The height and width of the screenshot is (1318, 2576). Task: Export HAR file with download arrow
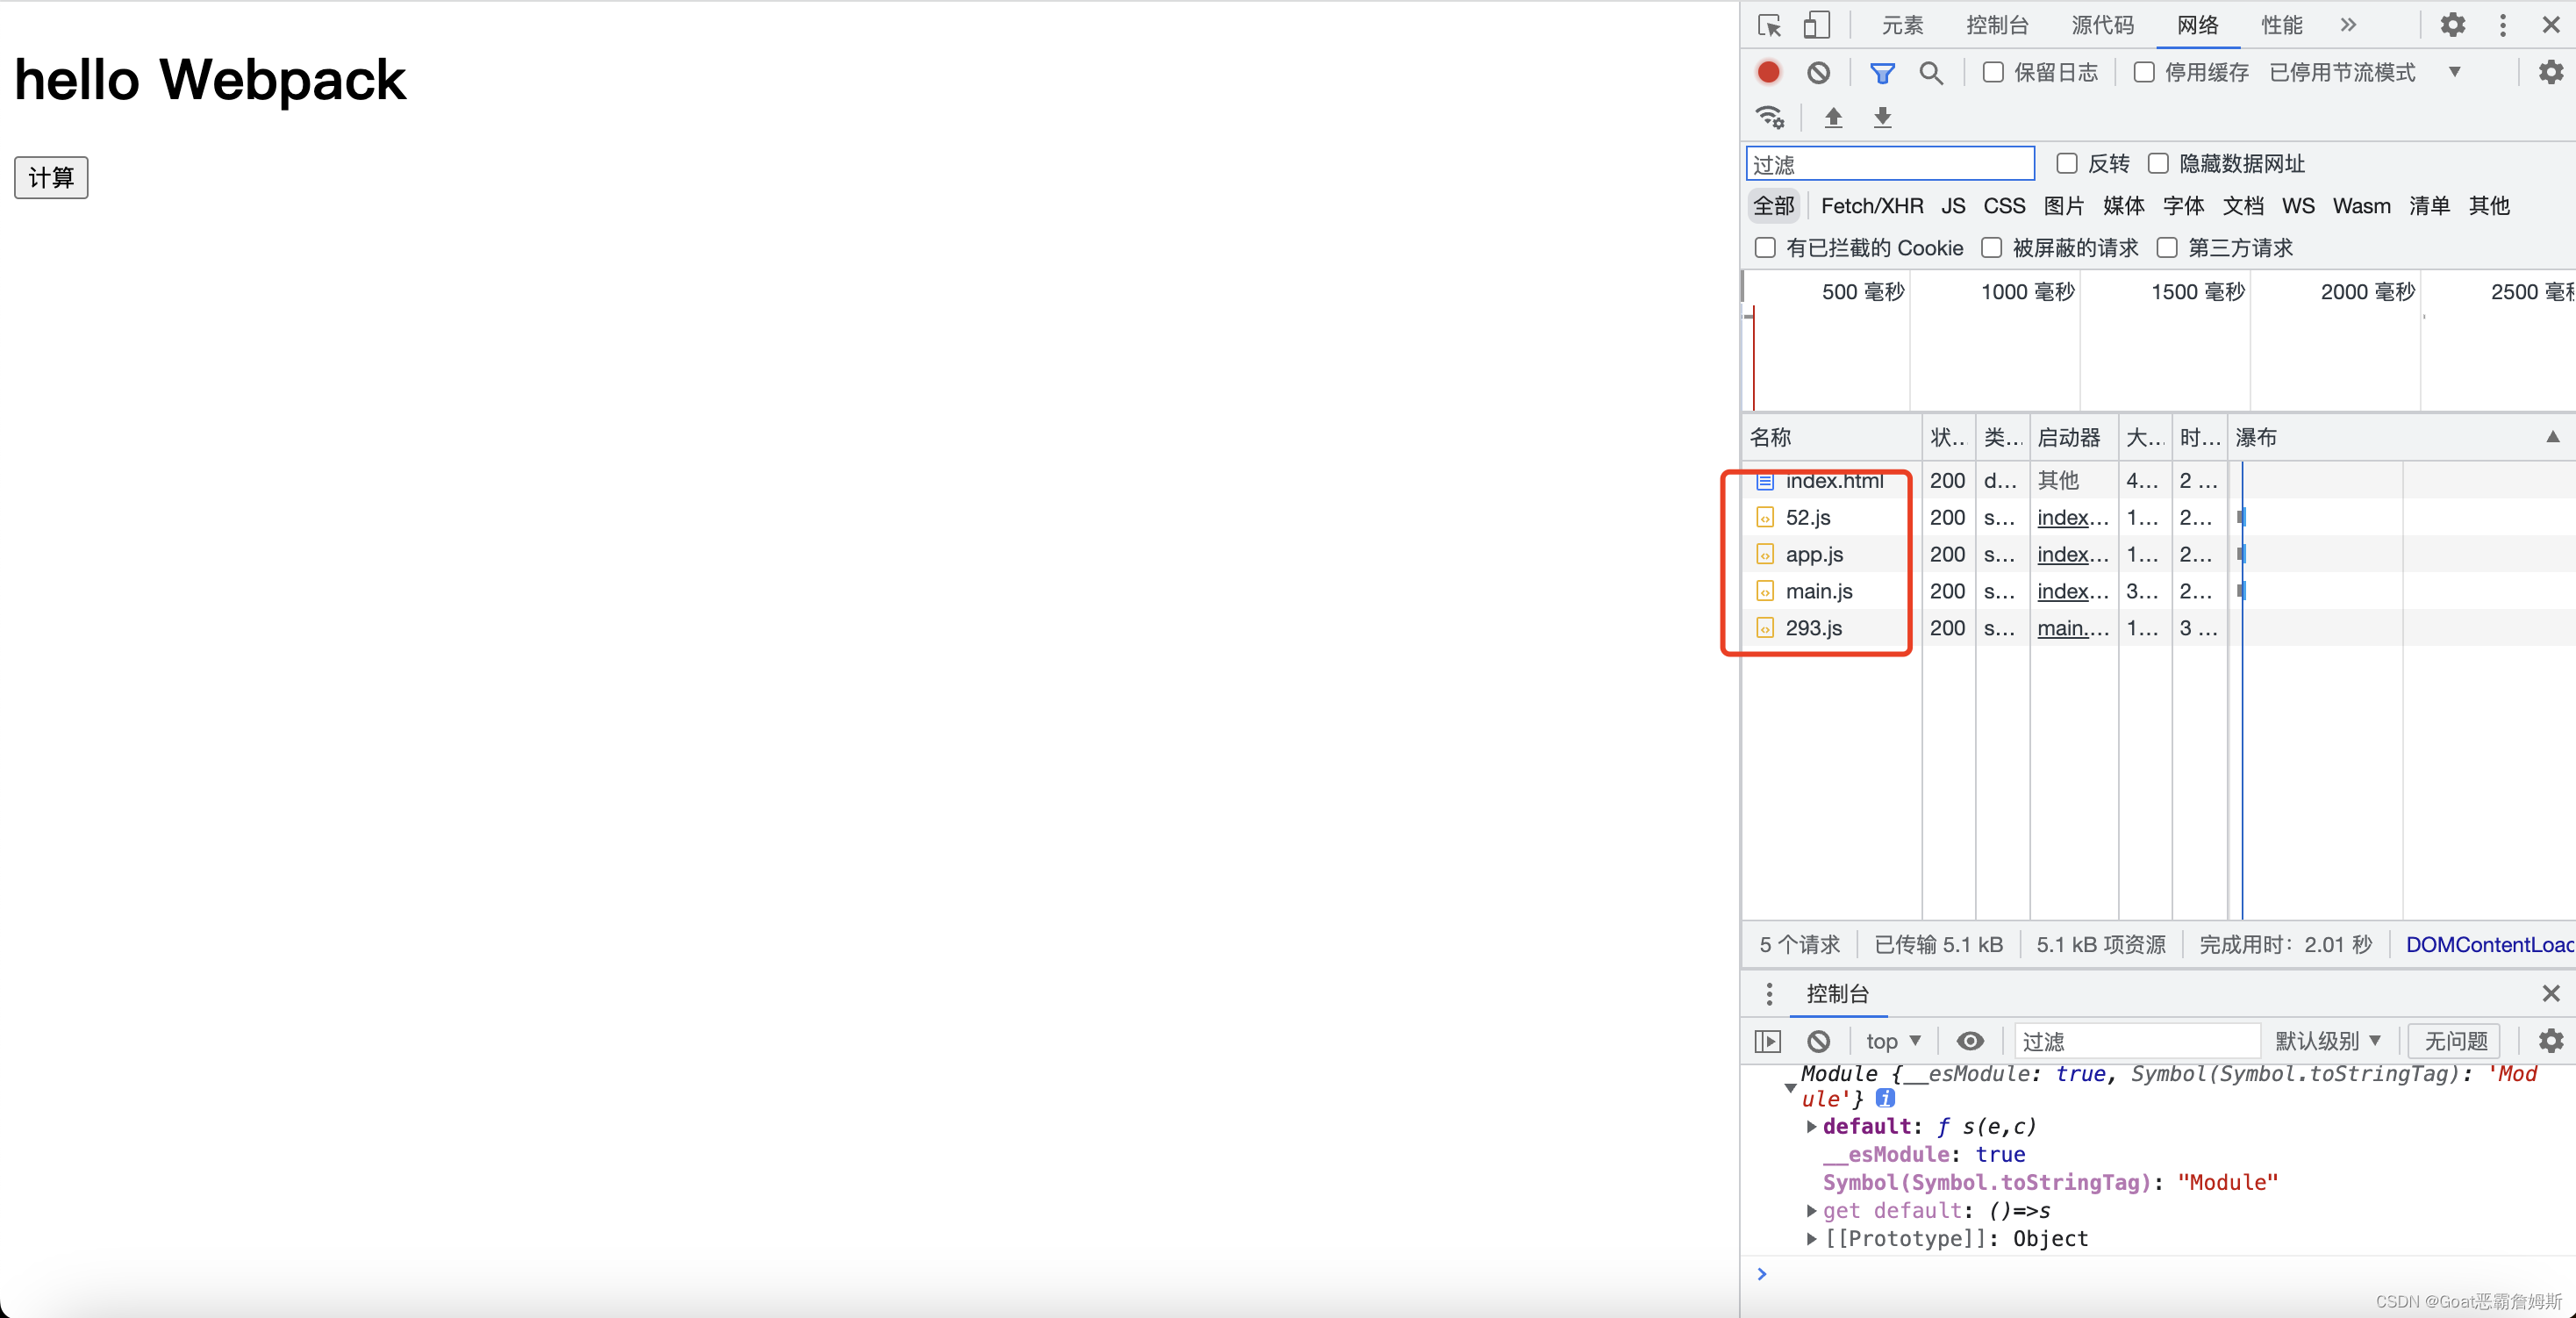tap(1882, 117)
